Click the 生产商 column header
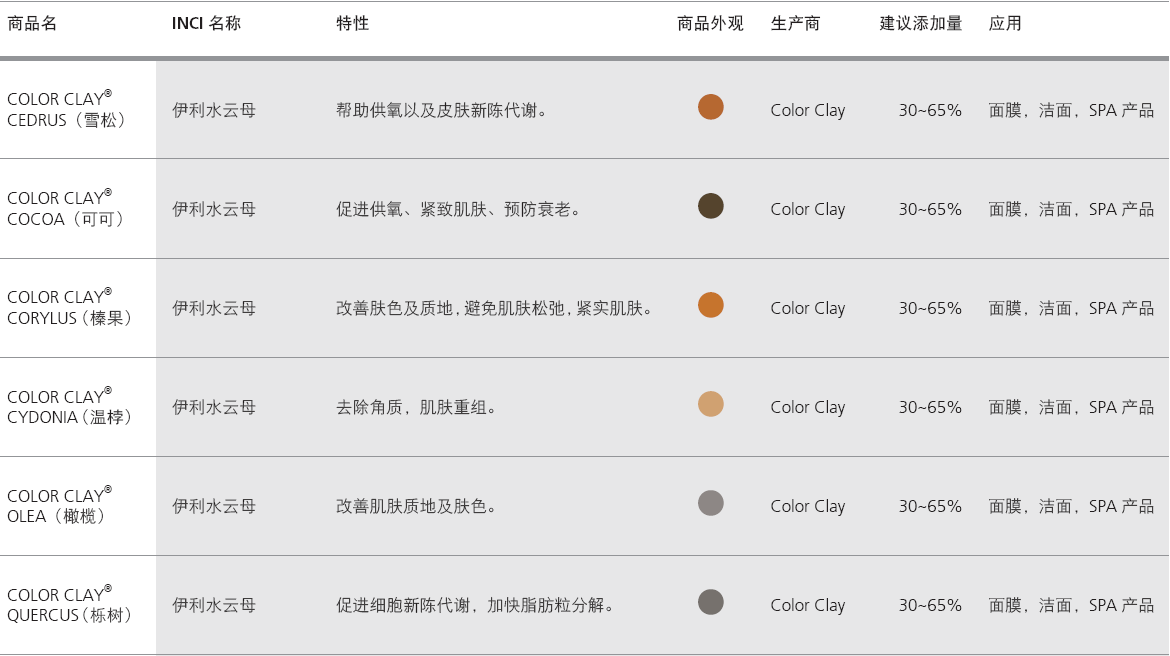 pos(795,23)
